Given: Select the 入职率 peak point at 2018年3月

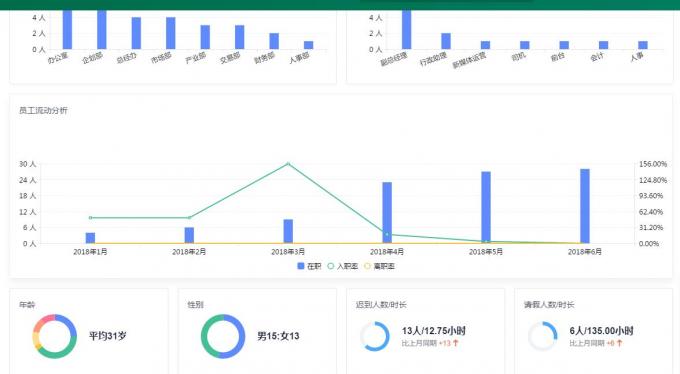Looking at the screenshot, I should pyautogui.click(x=288, y=164).
